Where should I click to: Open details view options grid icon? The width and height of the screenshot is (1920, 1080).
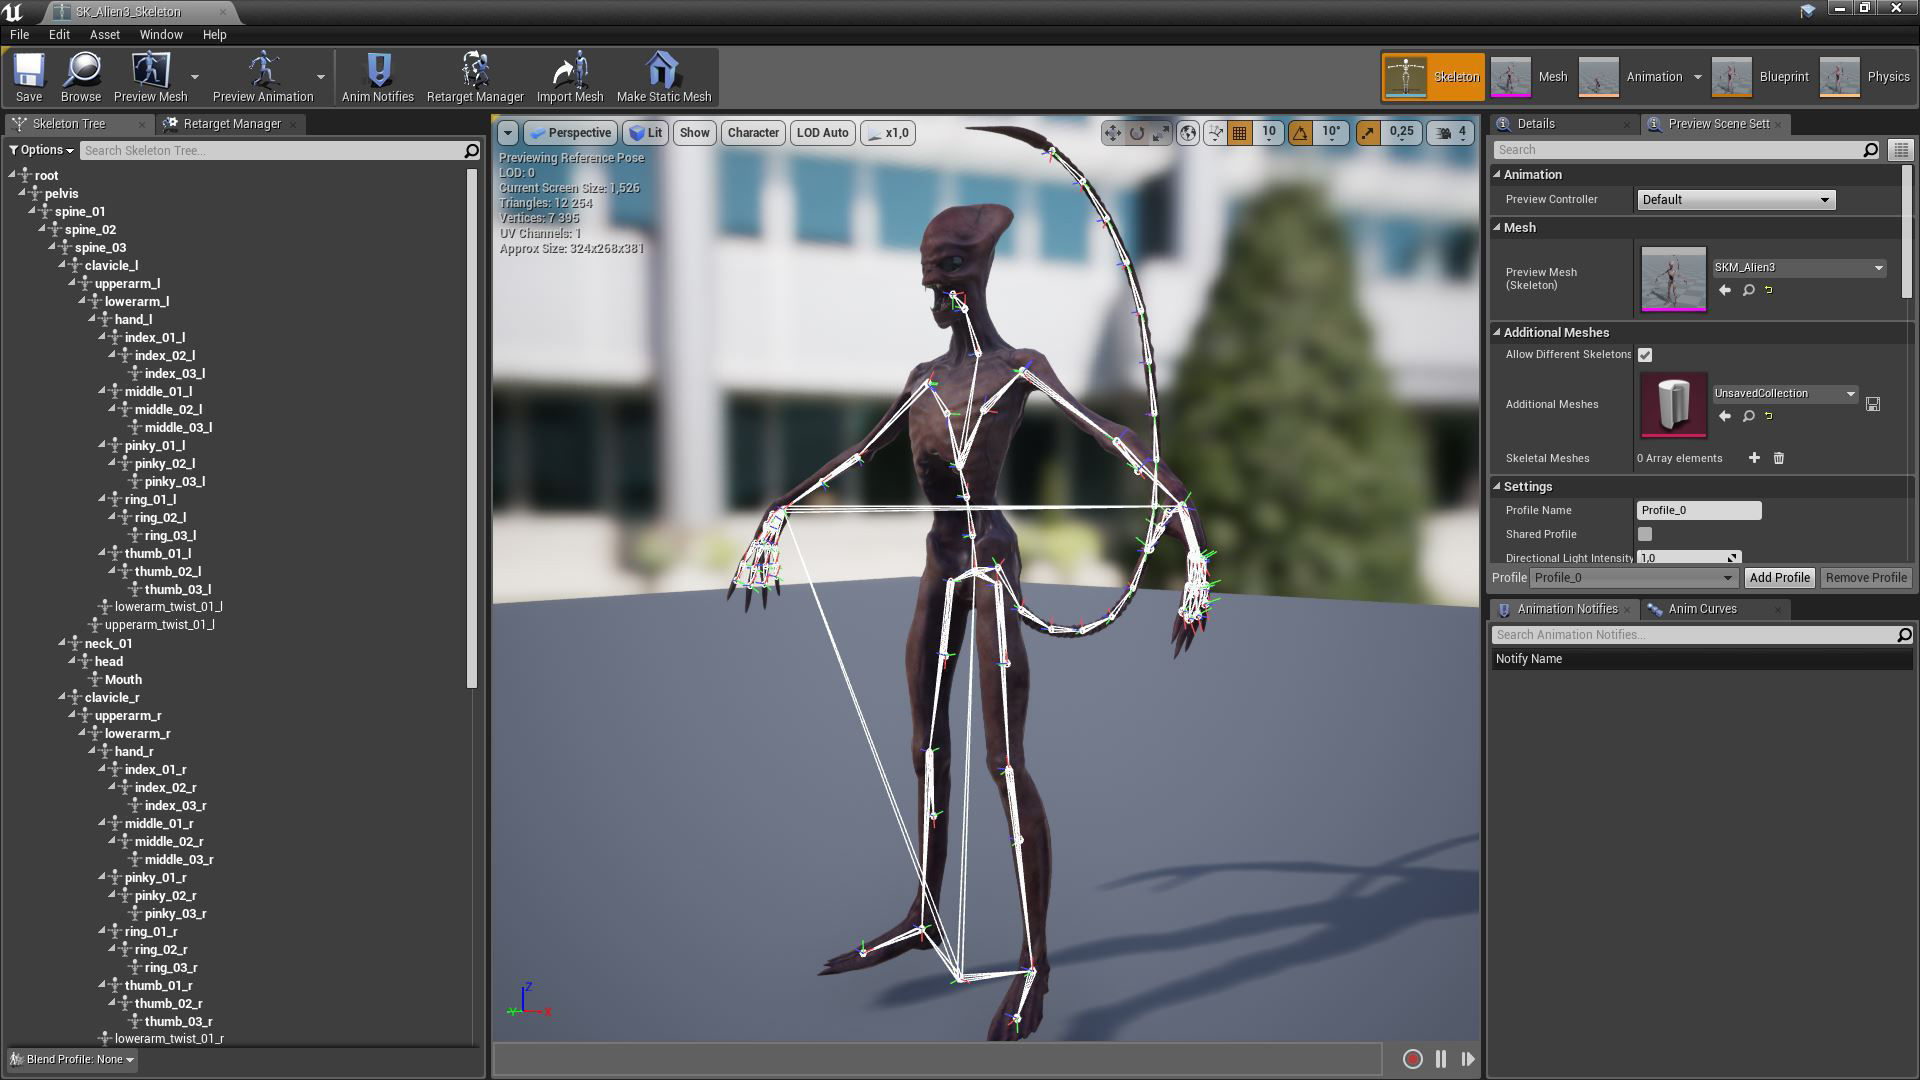coord(1900,150)
